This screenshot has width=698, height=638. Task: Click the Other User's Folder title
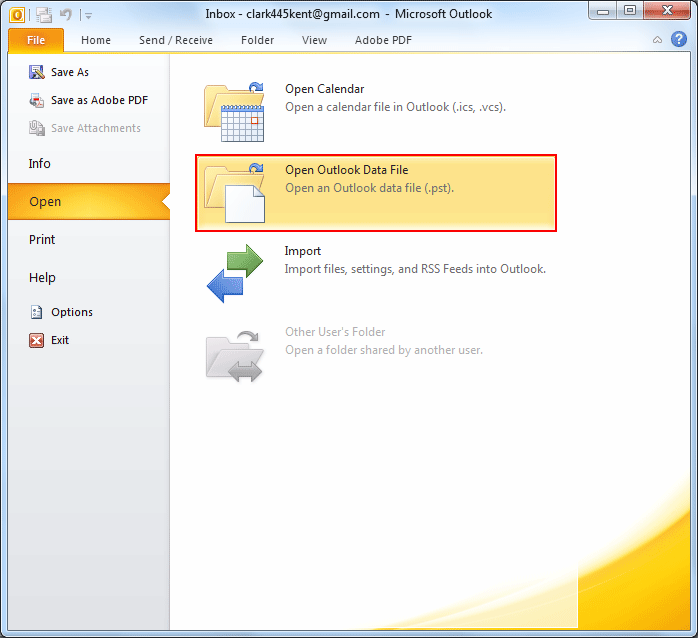pos(335,332)
